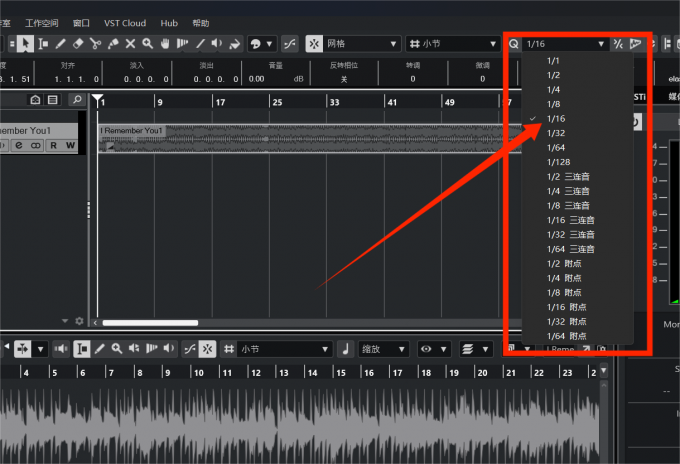Click the project cursor marker at bar 1
Screen dimensions: 680x464
click(98, 99)
